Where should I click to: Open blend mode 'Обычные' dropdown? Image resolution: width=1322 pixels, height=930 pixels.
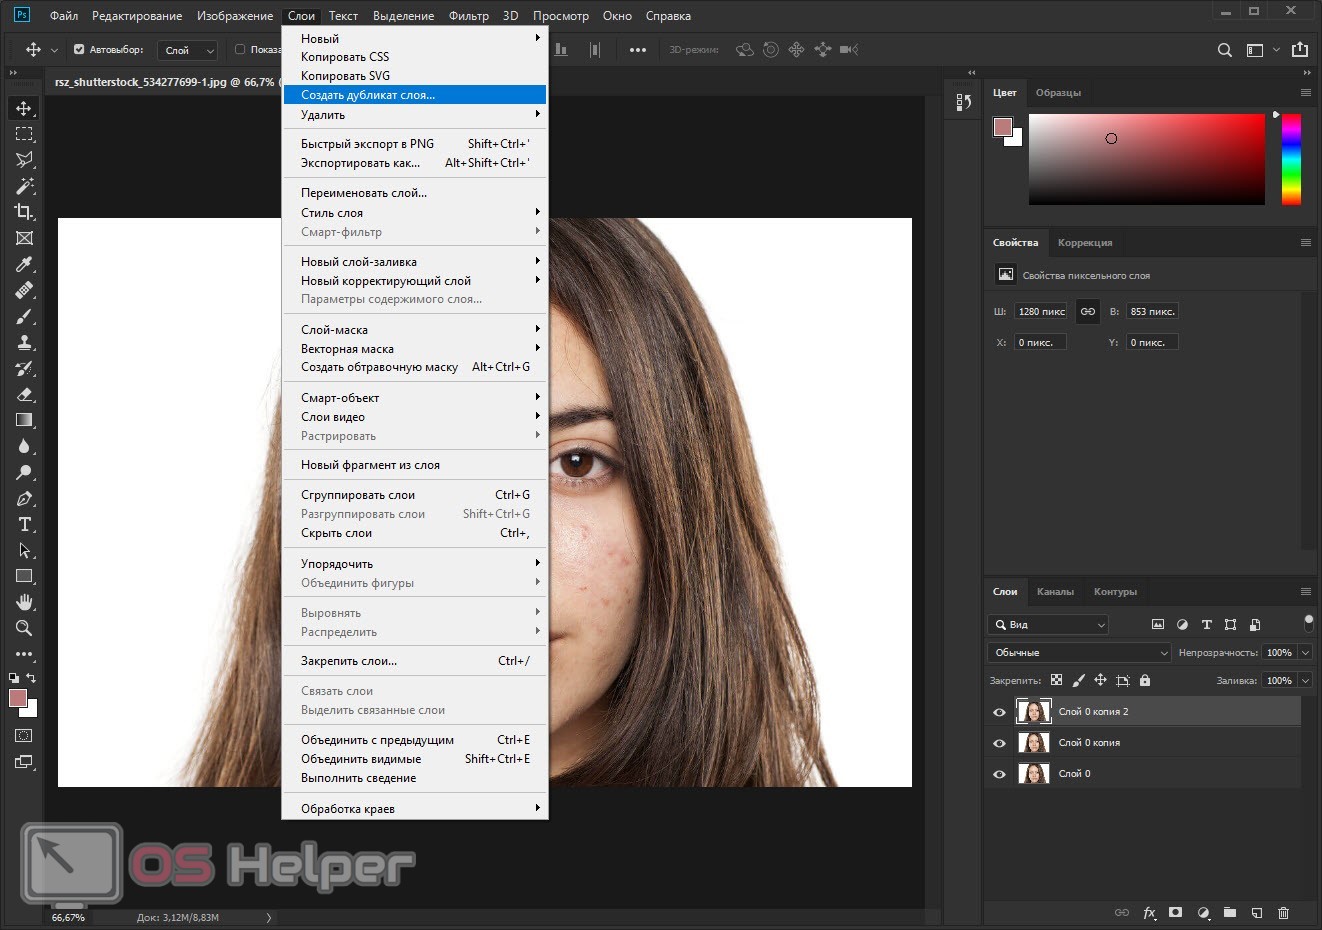(x=1079, y=652)
